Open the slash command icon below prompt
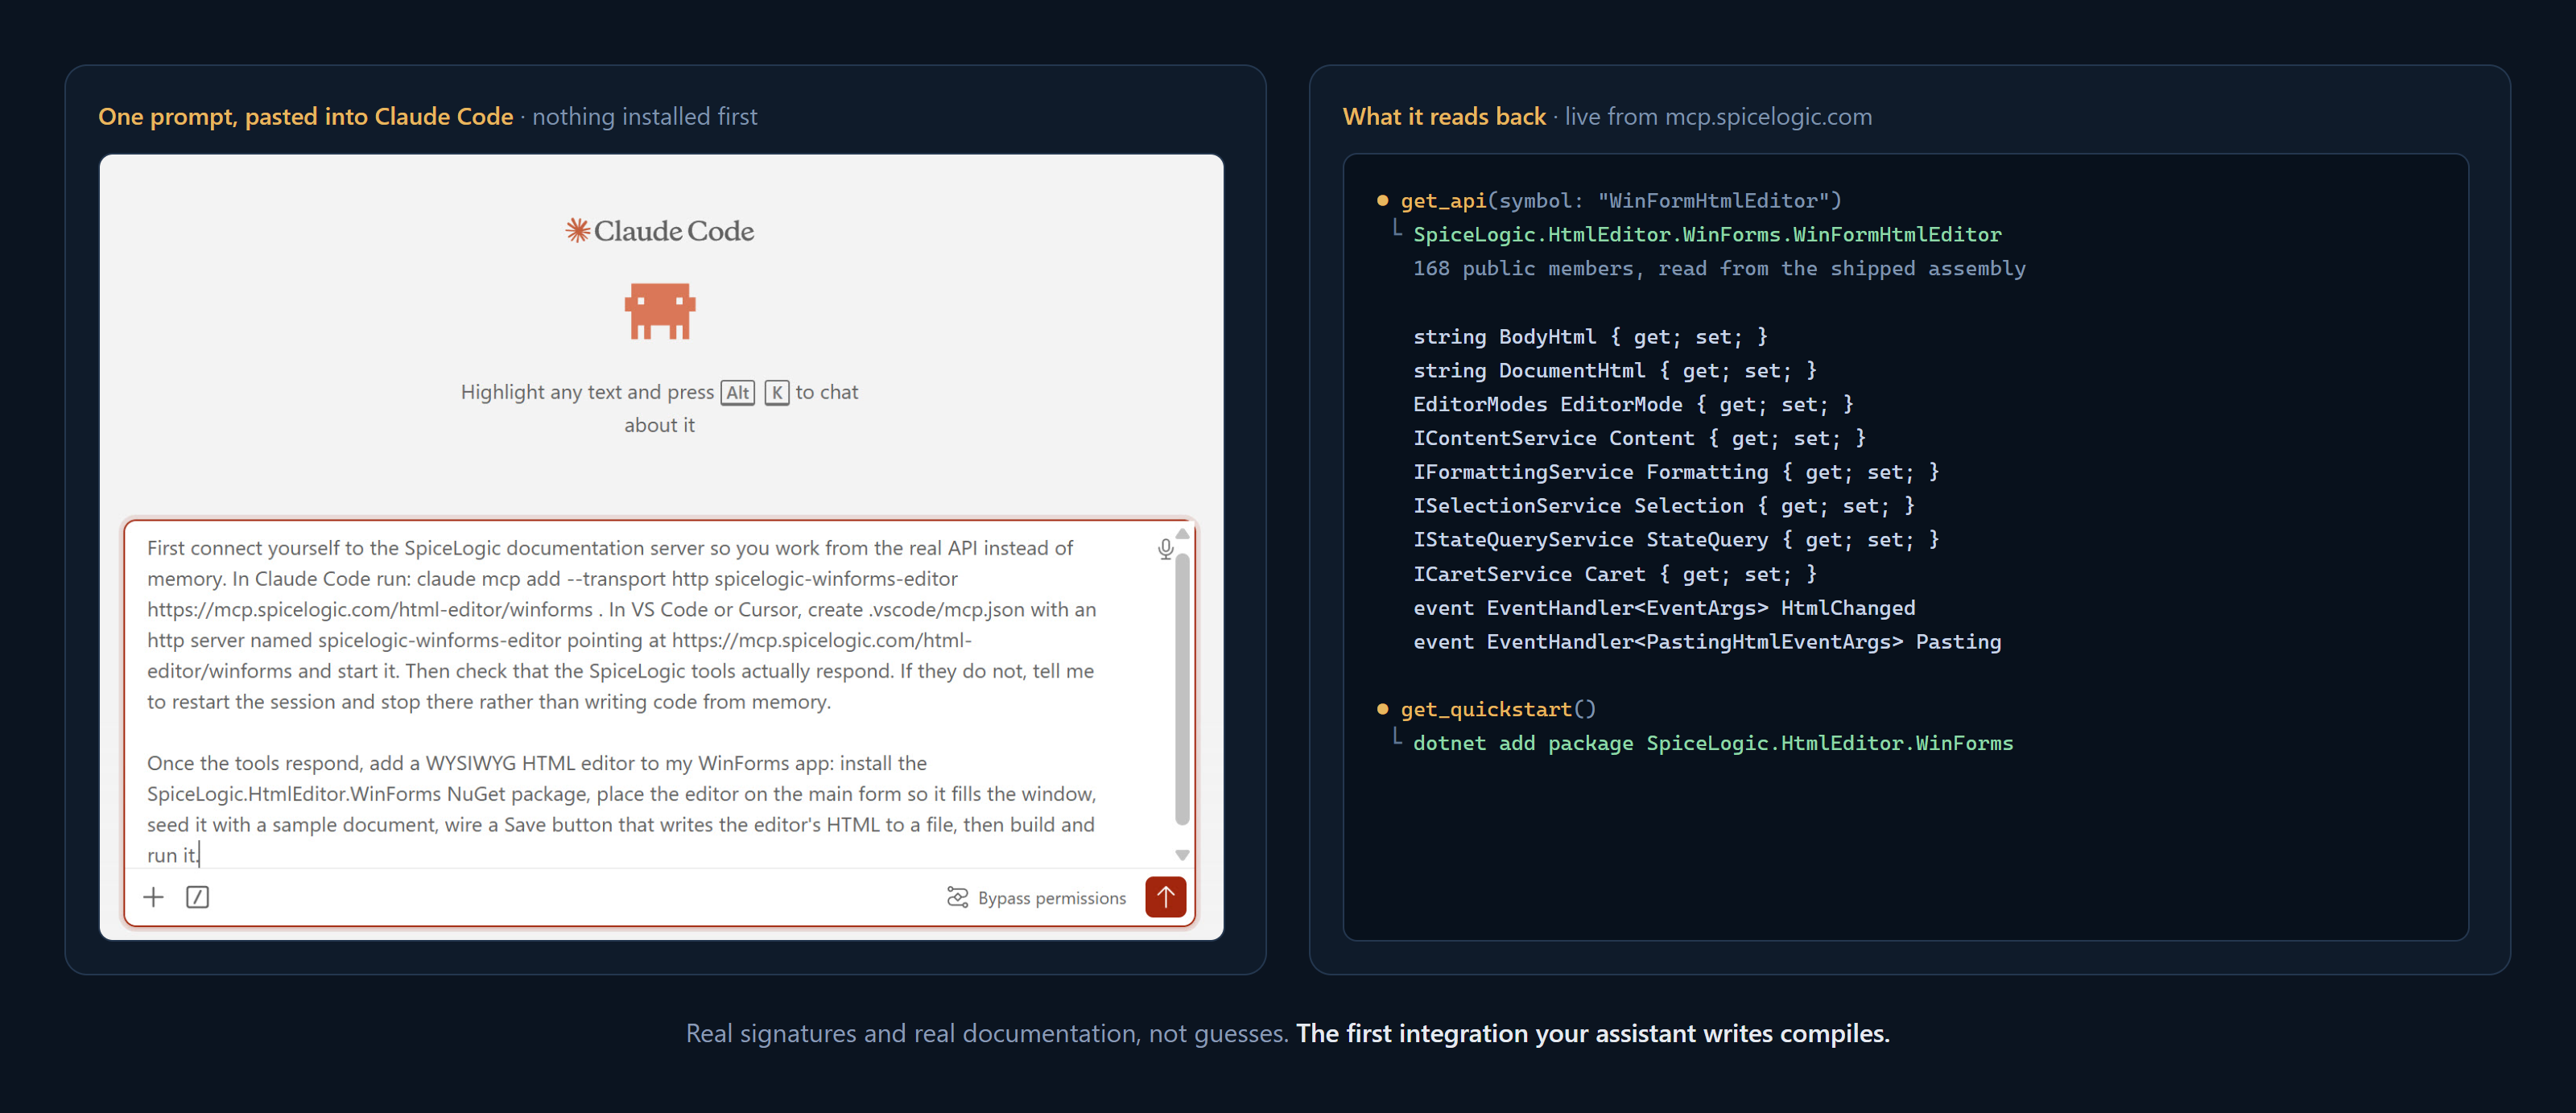This screenshot has width=2576, height=1113. click(197, 897)
